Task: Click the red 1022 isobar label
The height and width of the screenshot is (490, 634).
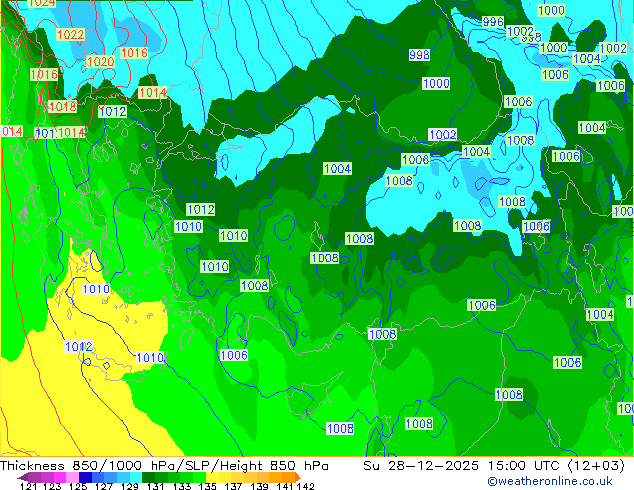Action: tap(70, 34)
